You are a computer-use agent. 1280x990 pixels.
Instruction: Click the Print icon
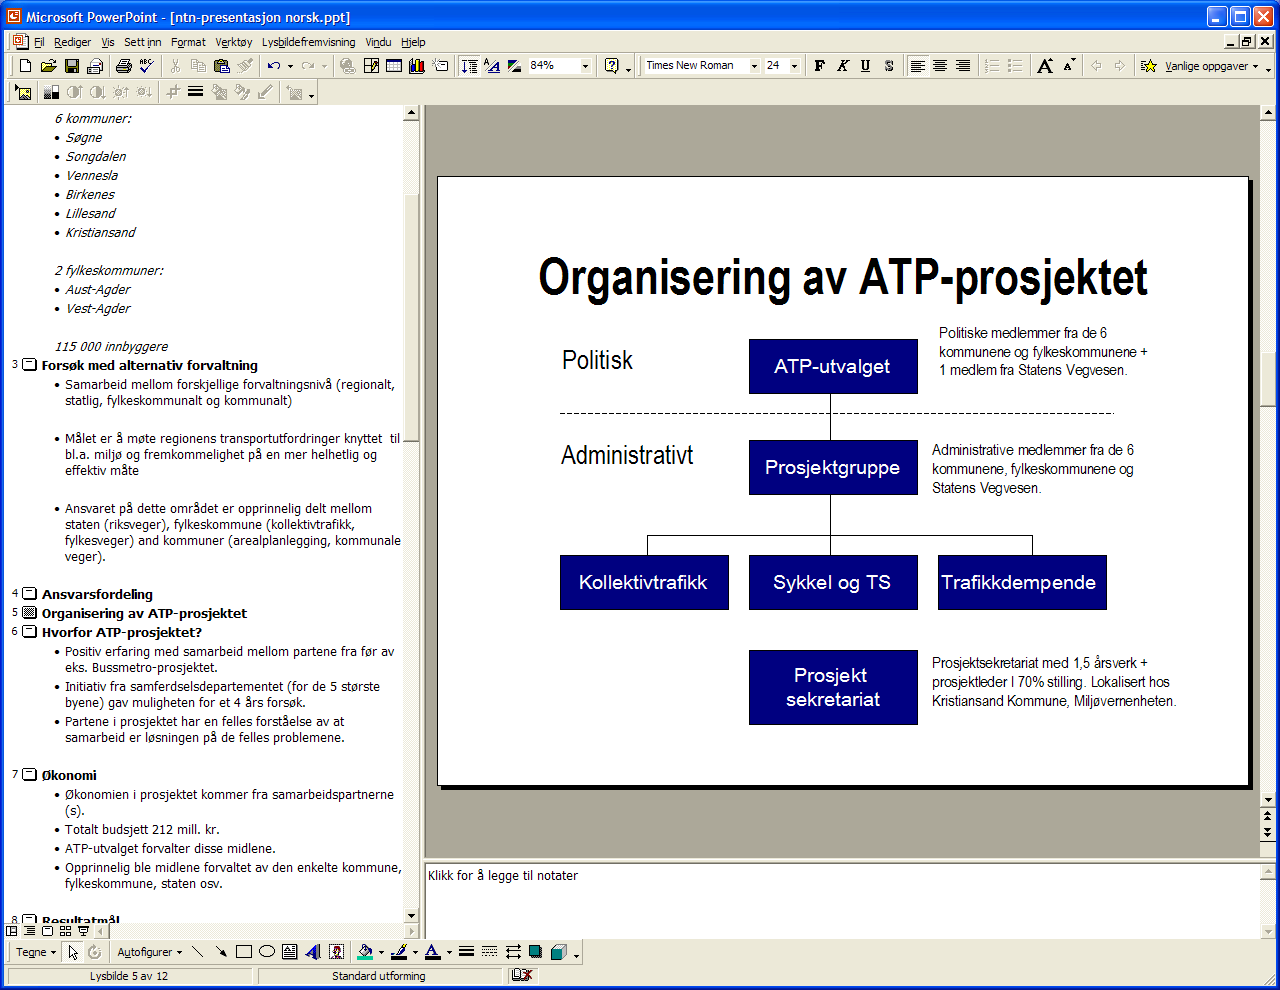click(x=124, y=66)
